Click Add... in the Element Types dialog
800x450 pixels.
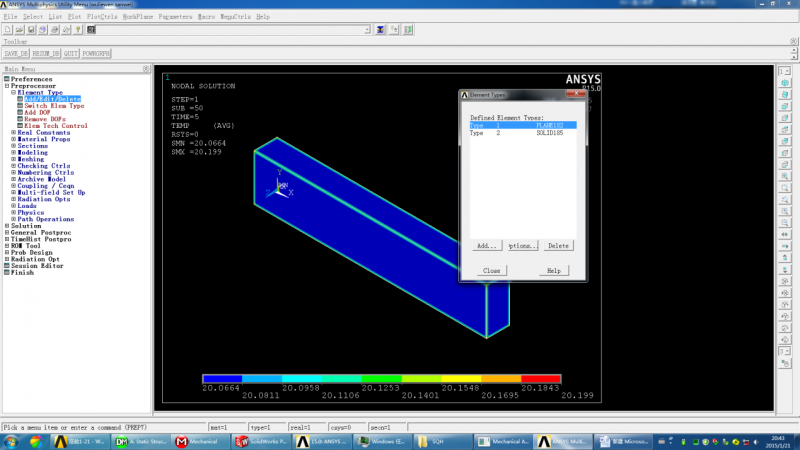click(486, 246)
